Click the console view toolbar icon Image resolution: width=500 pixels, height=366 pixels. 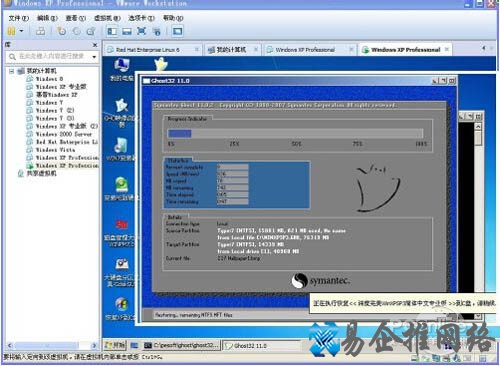point(177,31)
